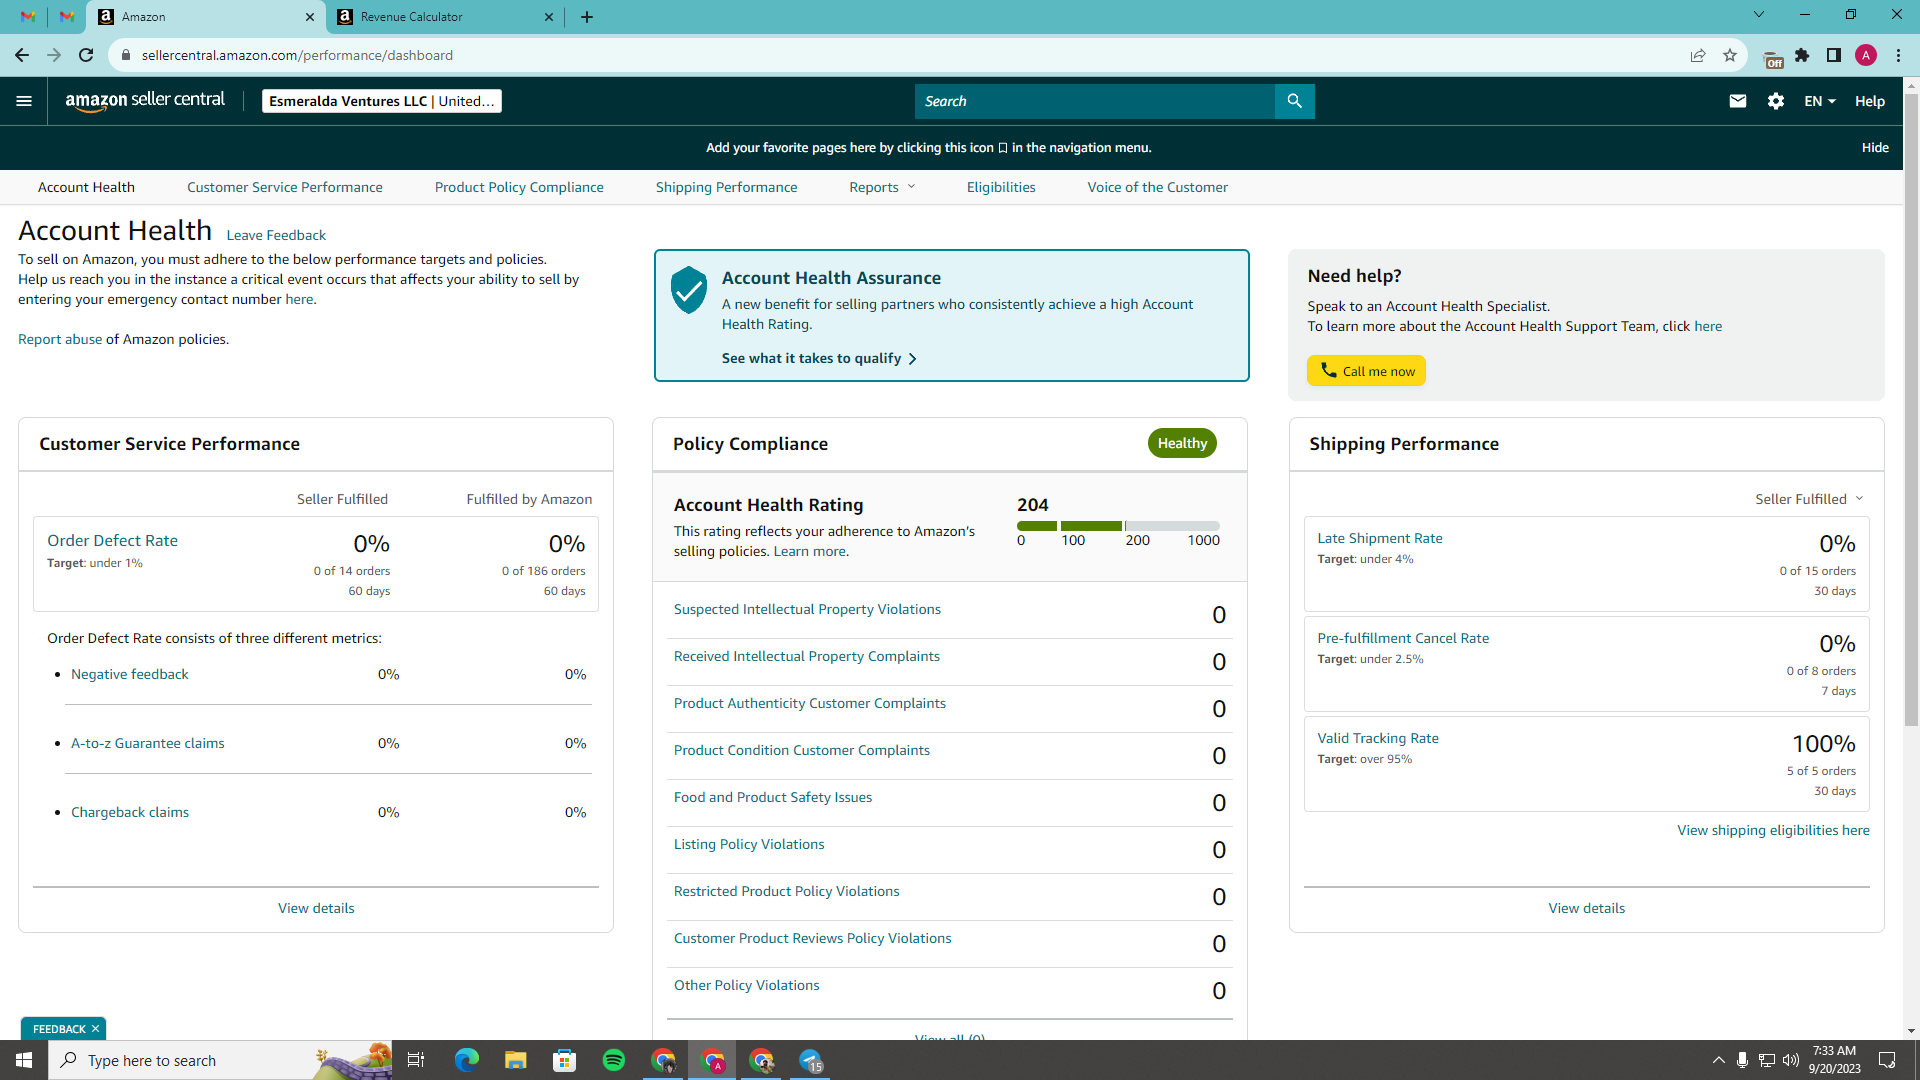Open the browser extensions puzzle icon
The image size is (1920, 1080).
(x=1802, y=55)
